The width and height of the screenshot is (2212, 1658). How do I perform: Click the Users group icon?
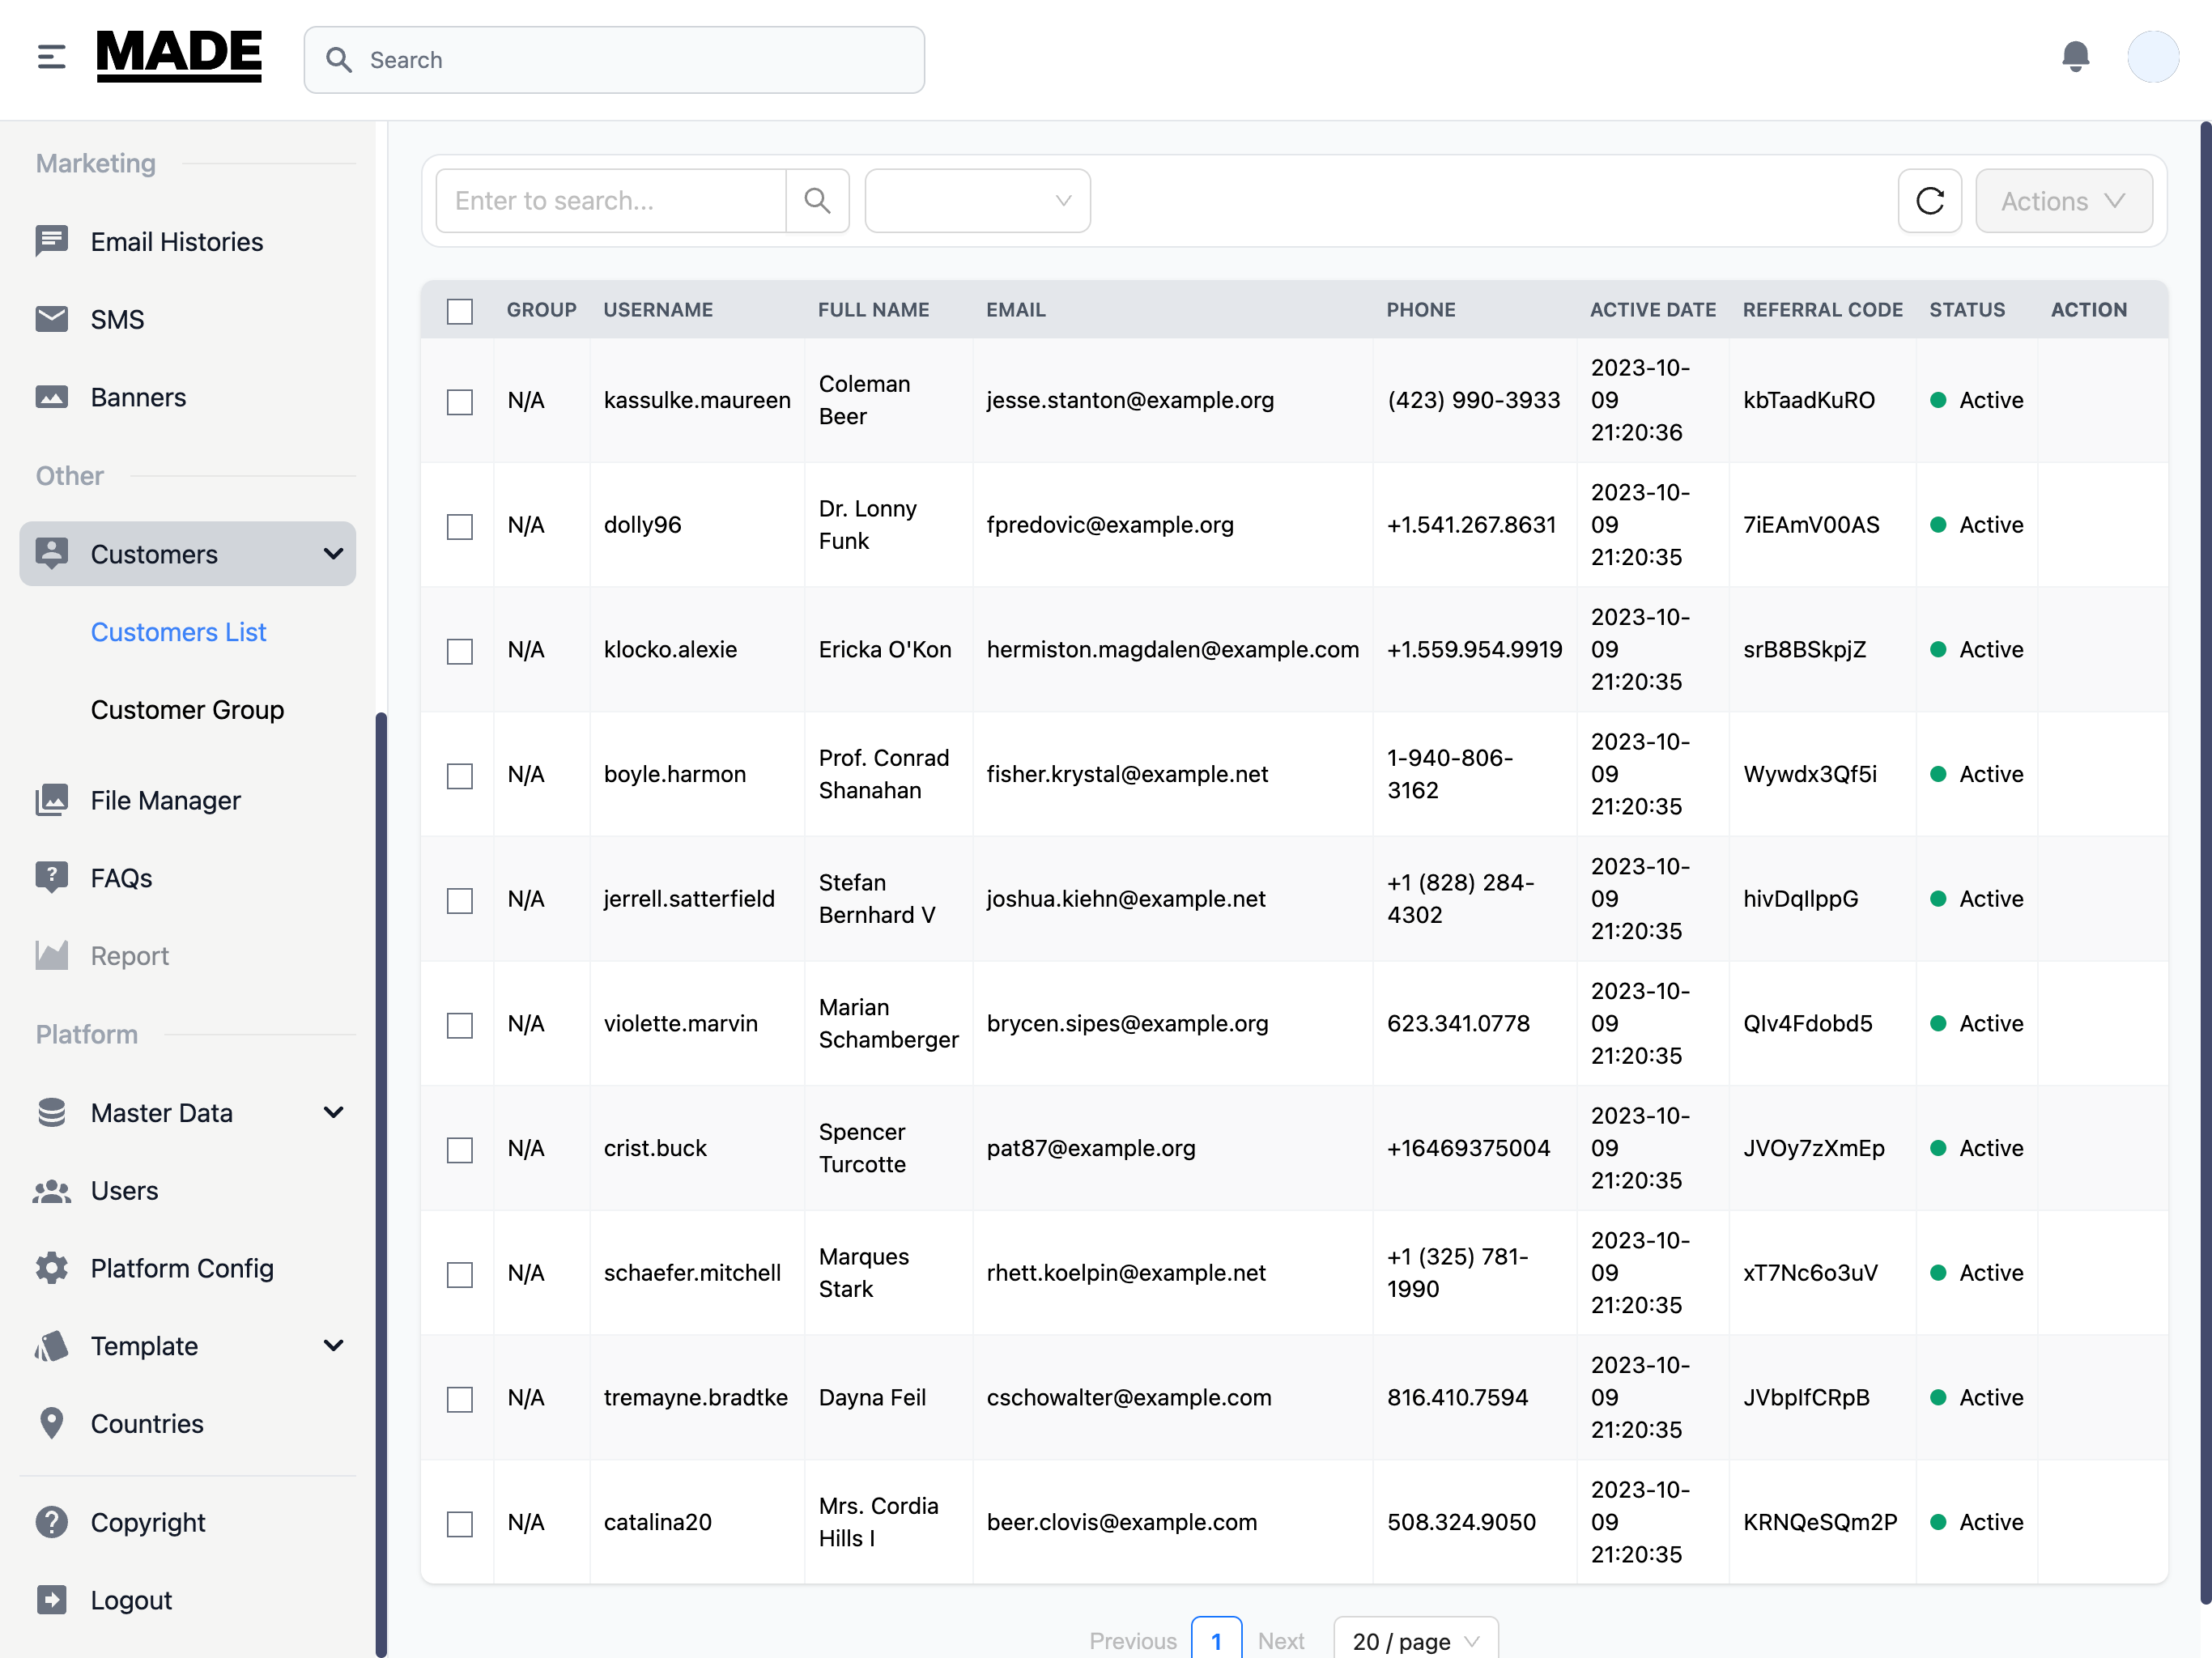pos(51,1190)
